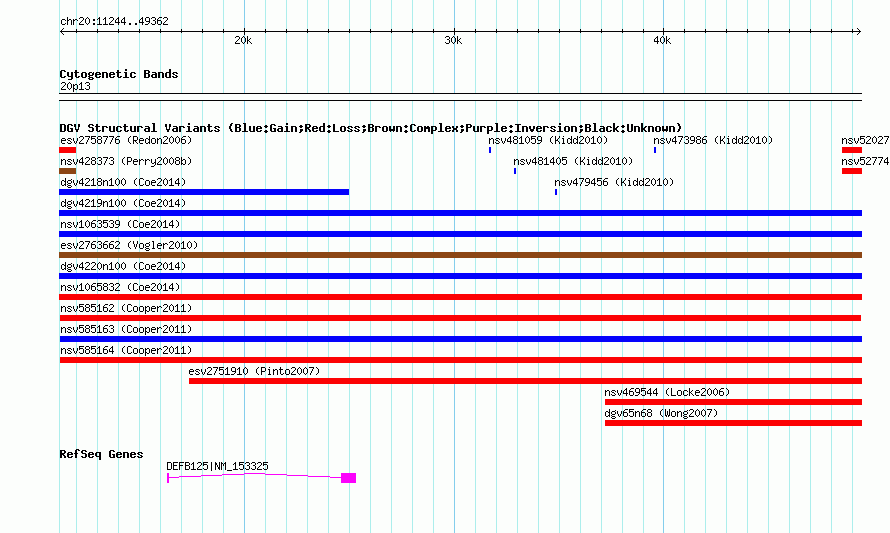The height and width of the screenshot is (533, 890).
Task: Select the red bar under nsv585162
Action: 460,318
